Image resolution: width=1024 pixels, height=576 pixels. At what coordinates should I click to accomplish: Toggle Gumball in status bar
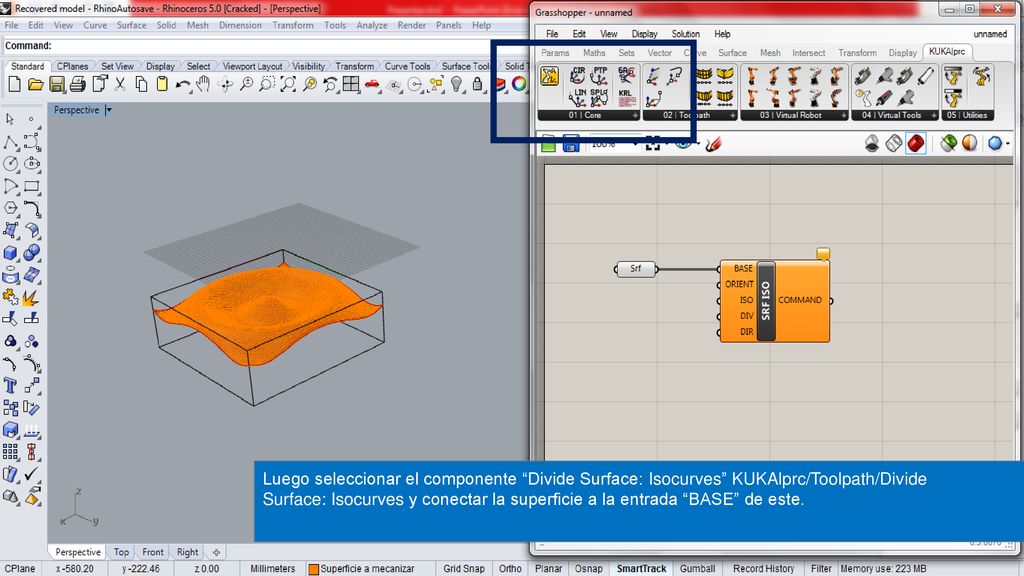(697, 569)
